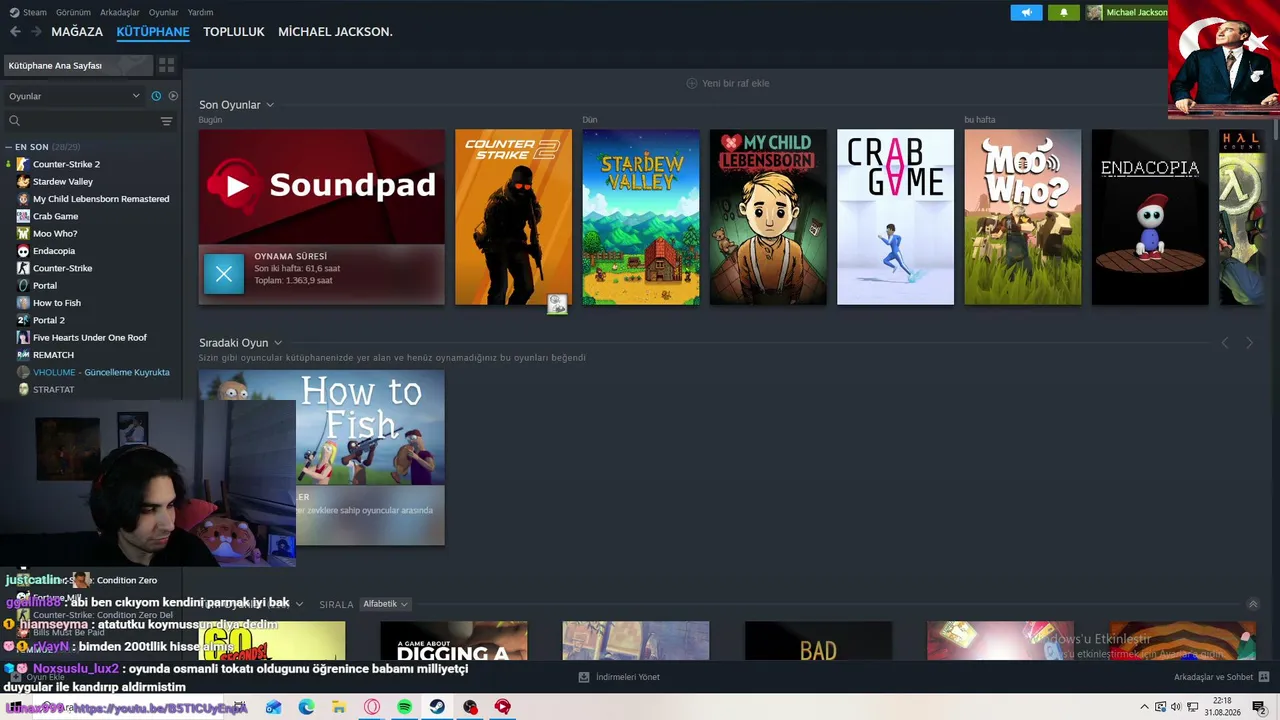Switch library to grid collections view

[167, 65]
